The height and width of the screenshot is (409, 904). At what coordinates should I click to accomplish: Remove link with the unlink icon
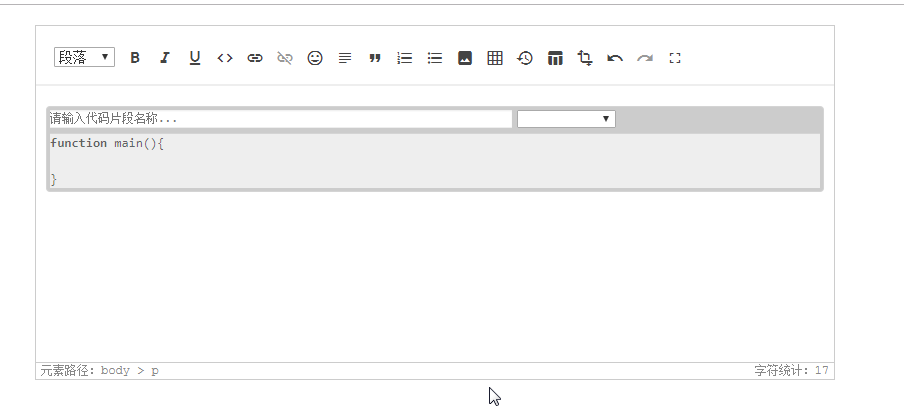point(285,58)
